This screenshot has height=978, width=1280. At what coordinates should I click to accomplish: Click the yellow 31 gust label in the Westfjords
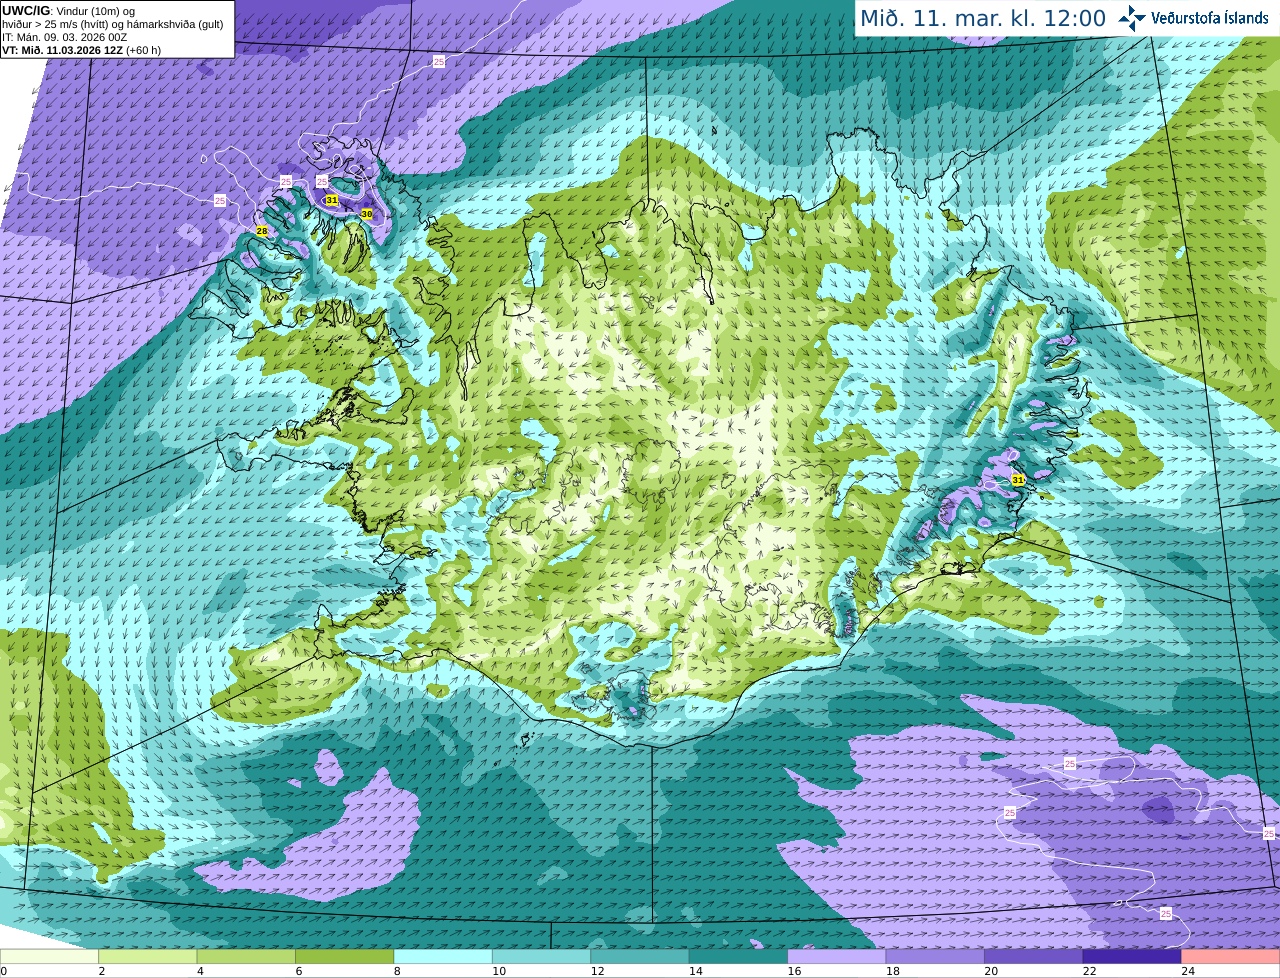(x=332, y=200)
